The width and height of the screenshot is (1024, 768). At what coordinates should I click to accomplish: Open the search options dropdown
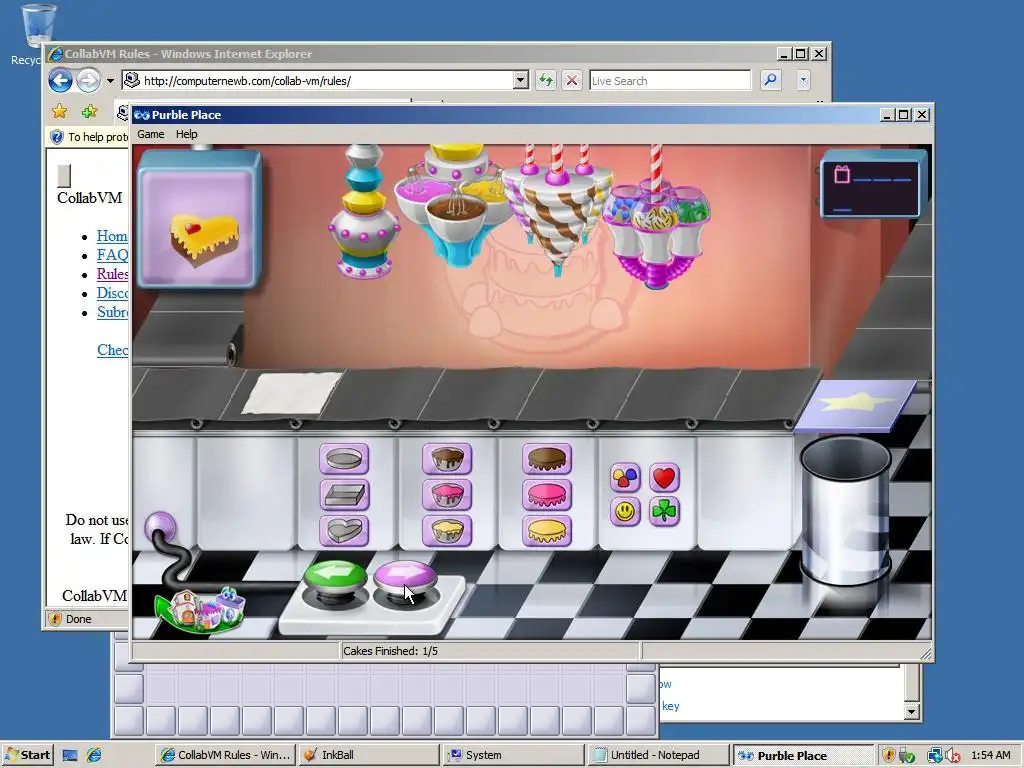pos(803,80)
